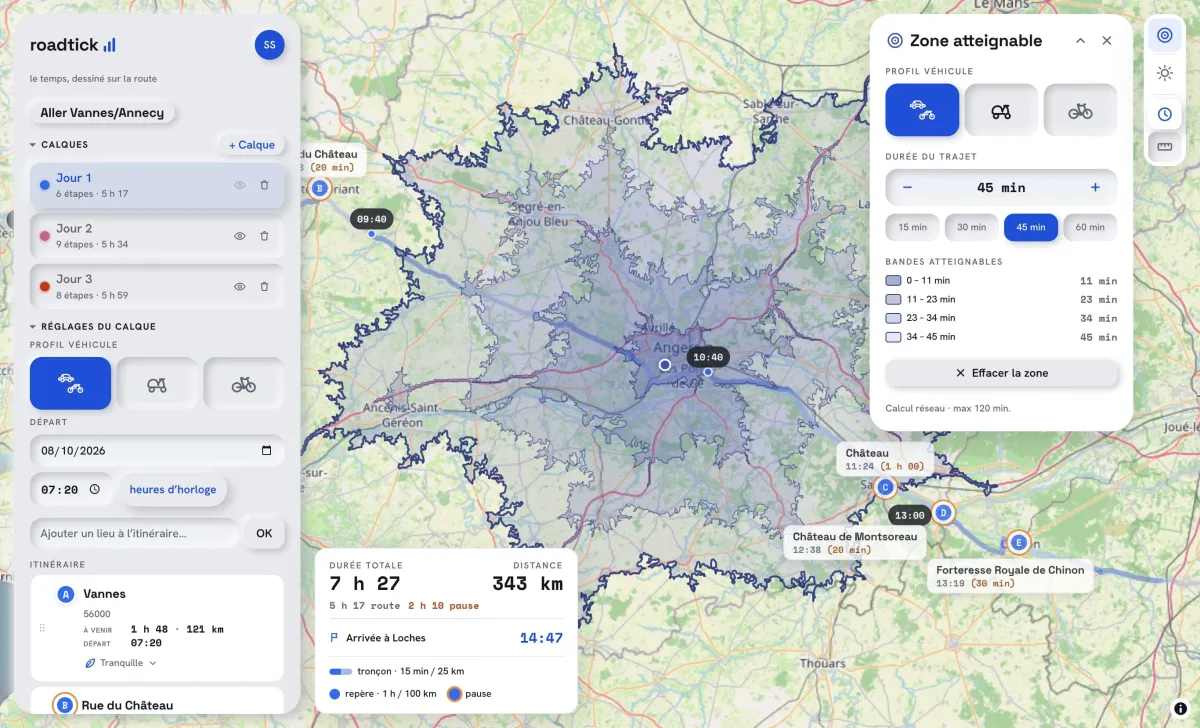Select the Jour 2 layer
Screen dimensions: 1200x728
coord(157,236)
